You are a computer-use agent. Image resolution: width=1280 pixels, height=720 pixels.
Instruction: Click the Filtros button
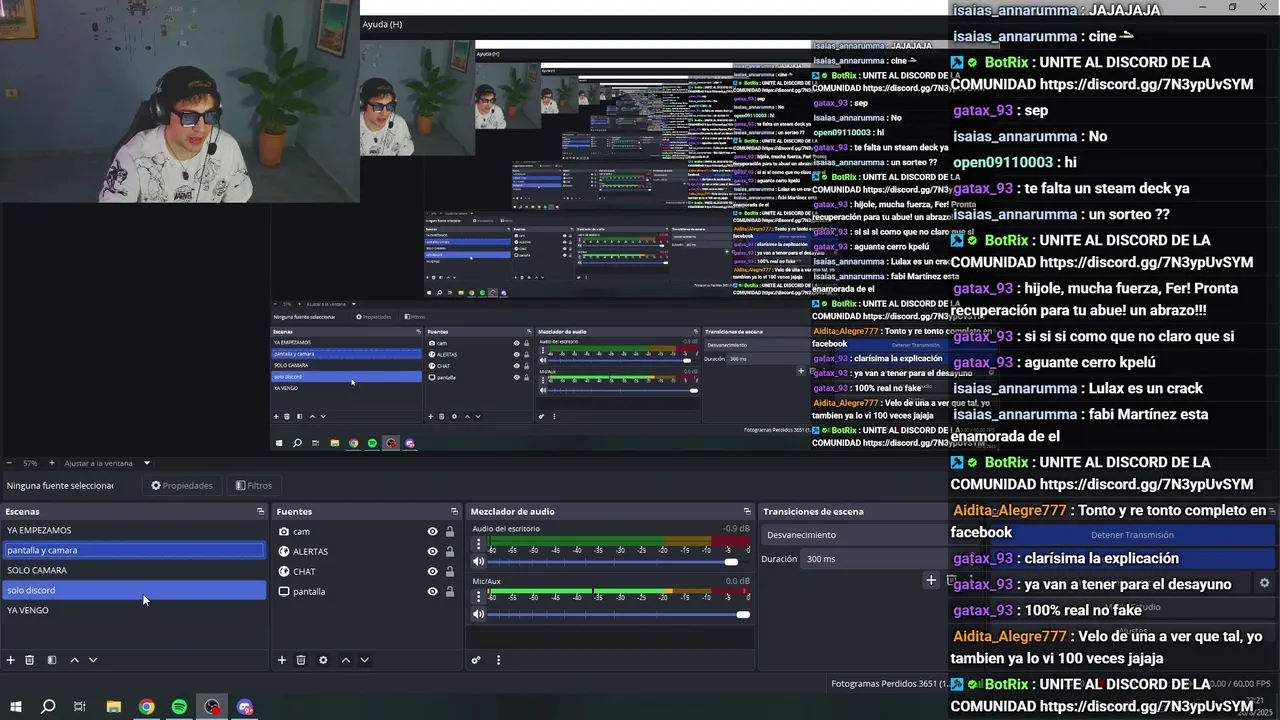(254, 486)
